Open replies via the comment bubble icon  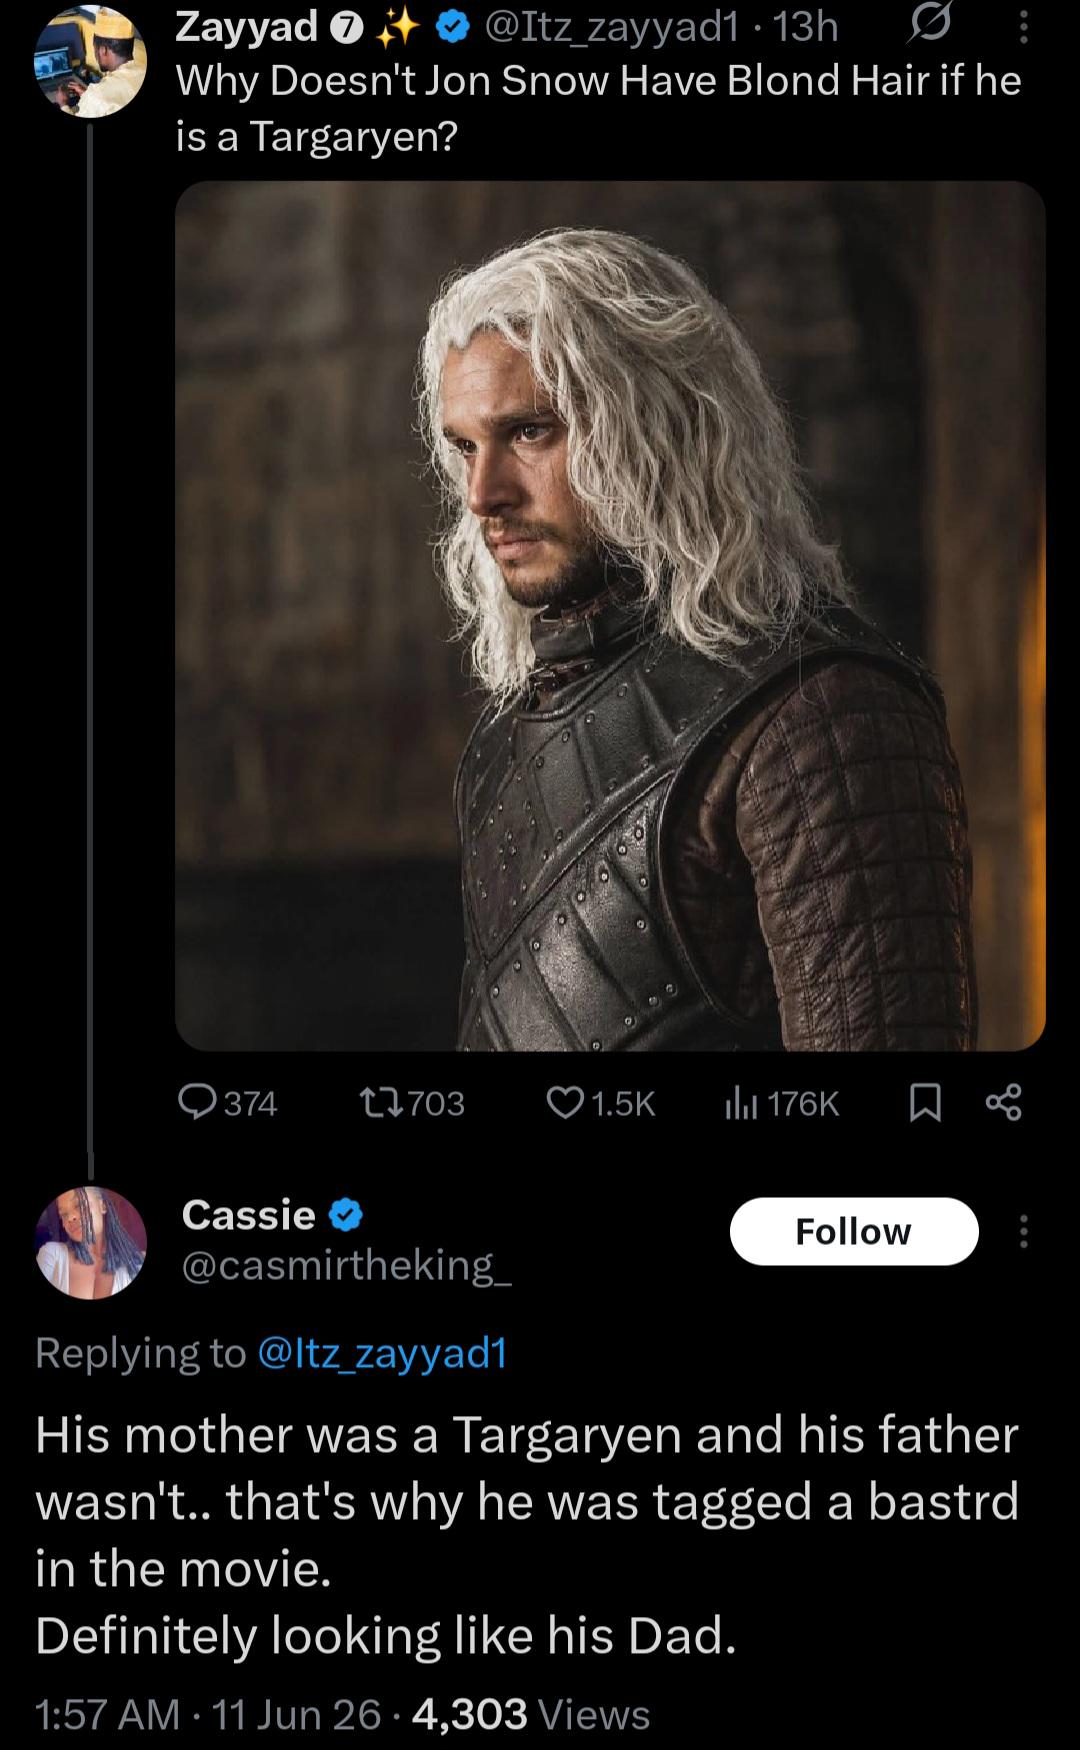click(199, 1102)
